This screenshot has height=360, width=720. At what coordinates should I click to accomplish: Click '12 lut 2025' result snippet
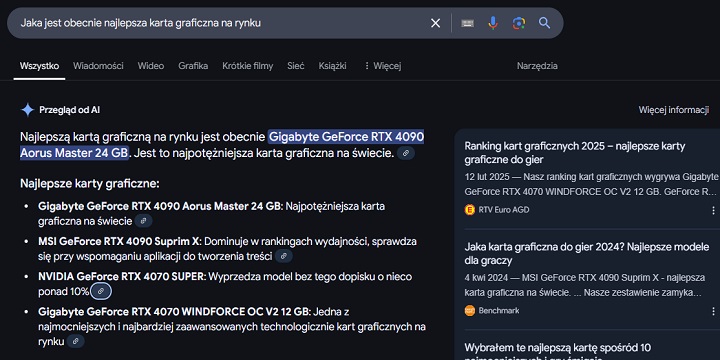click(591, 184)
